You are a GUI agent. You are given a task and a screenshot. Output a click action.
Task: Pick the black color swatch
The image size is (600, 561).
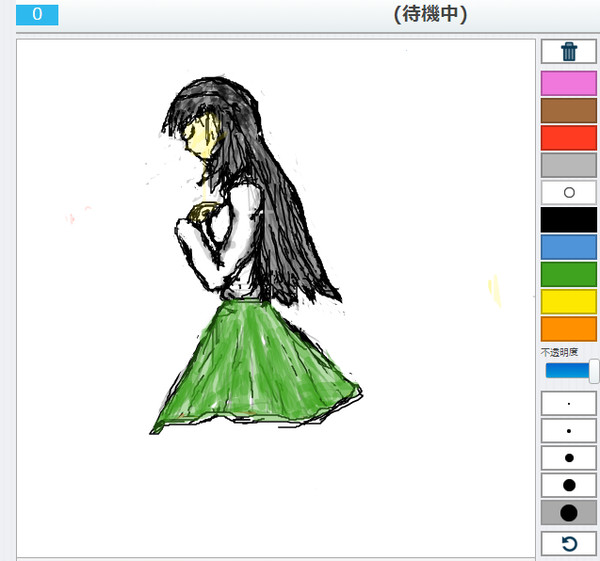569,220
